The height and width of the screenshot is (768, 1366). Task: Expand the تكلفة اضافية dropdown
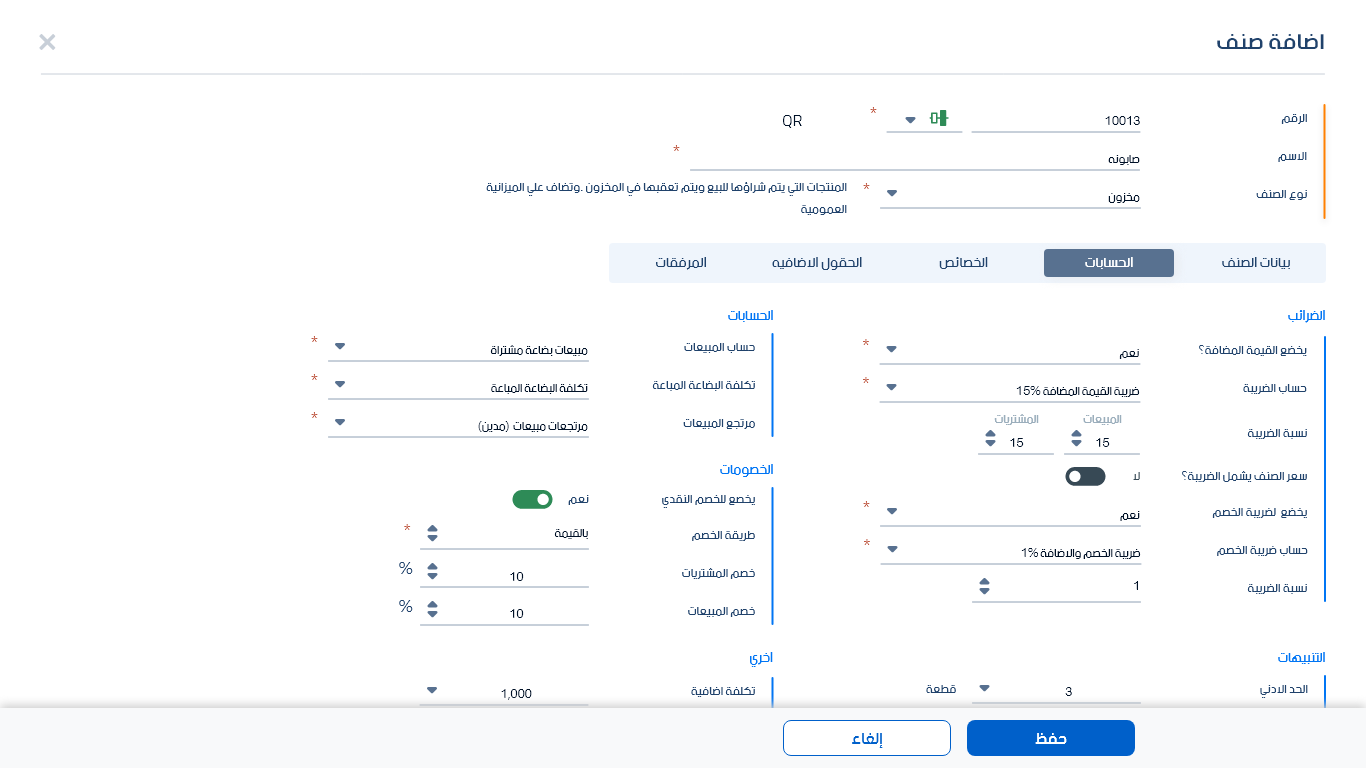point(431,689)
